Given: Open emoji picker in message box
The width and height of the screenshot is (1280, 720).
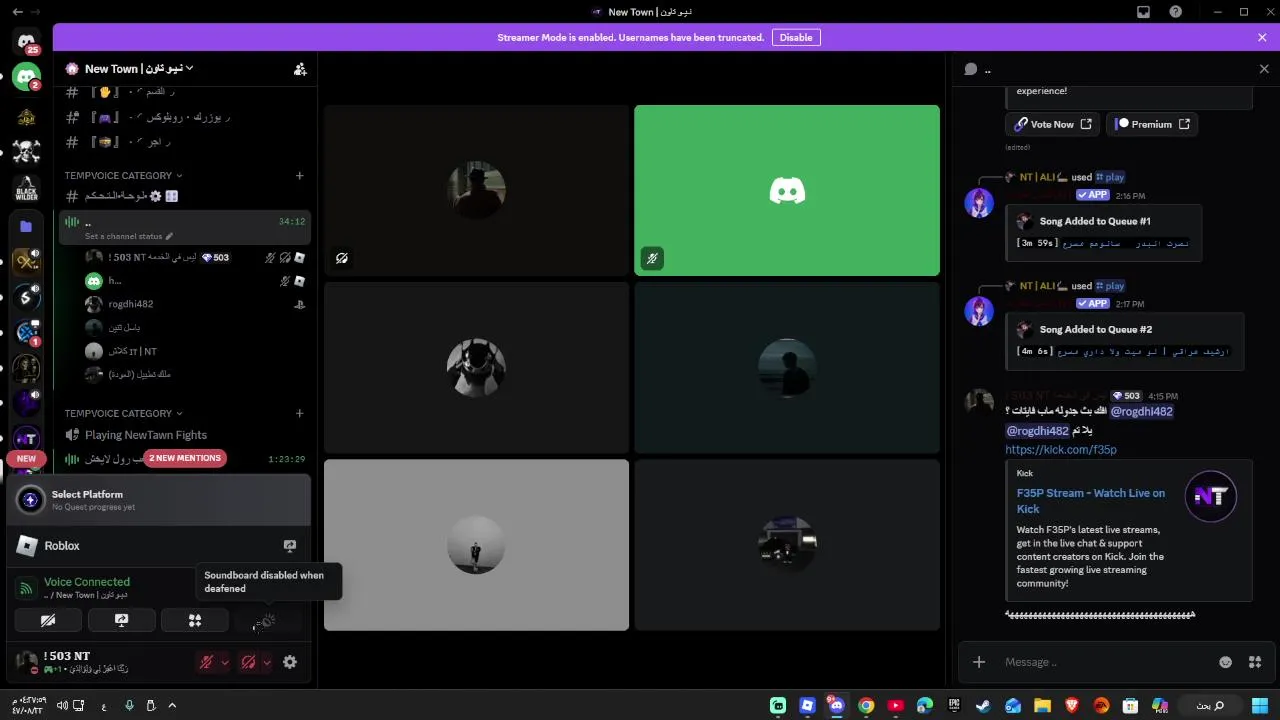Looking at the screenshot, I should pyautogui.click(x=1225, y=662).
